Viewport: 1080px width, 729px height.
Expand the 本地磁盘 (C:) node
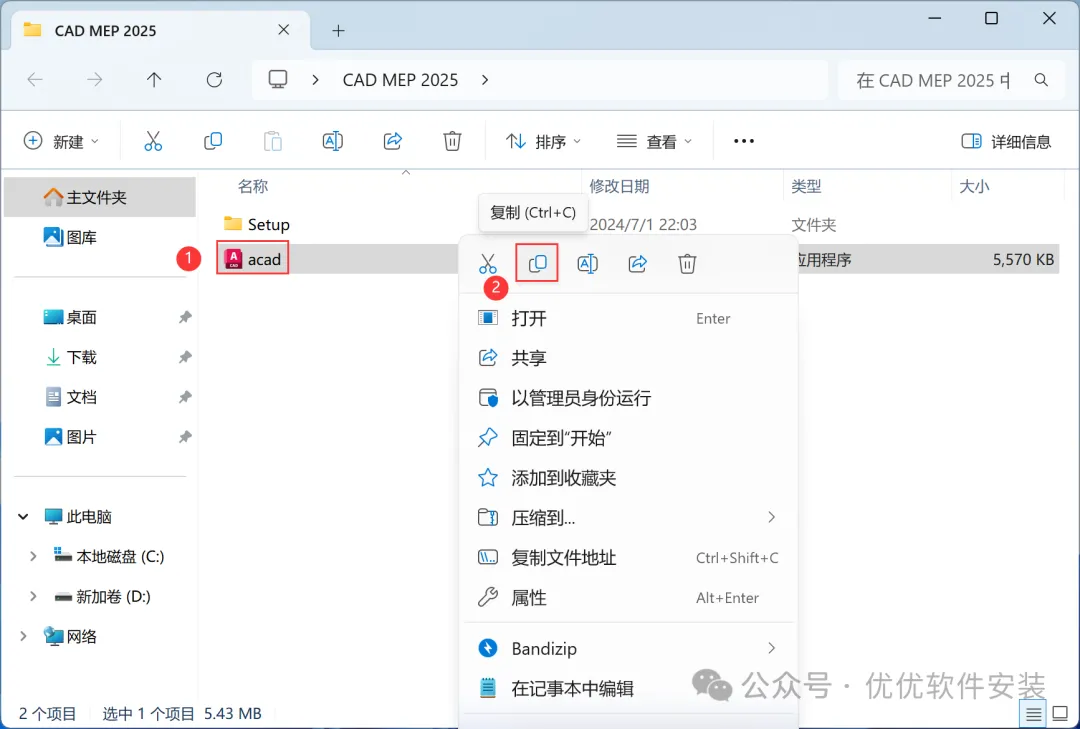[x=32, y=556]
